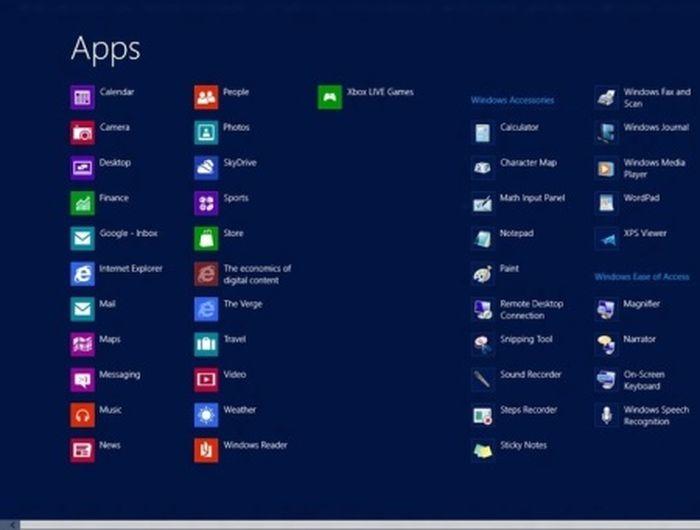
Task: Launch the Store app icon
Action: coord(206,238)
